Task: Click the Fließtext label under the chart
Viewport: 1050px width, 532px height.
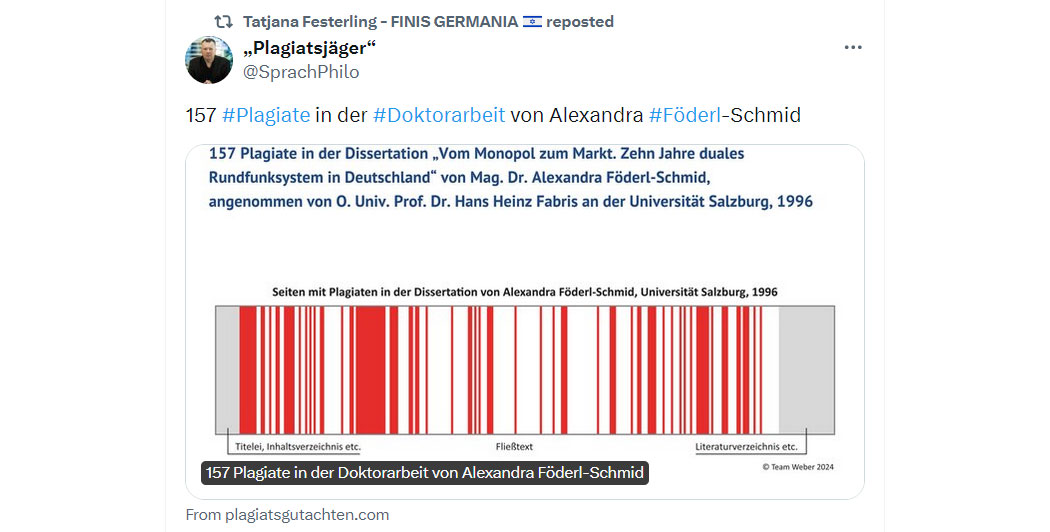Action: coord(514,446)
